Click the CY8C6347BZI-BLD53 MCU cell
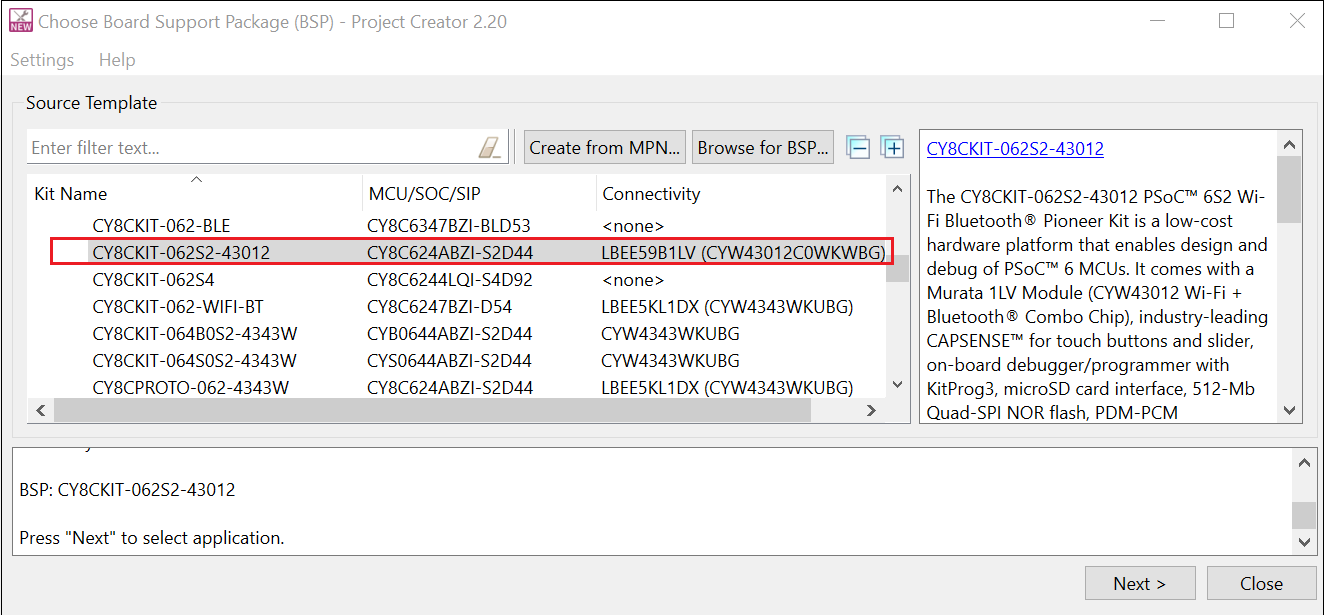Screen dimensions: 1324x615 click(x=449, y=226)
